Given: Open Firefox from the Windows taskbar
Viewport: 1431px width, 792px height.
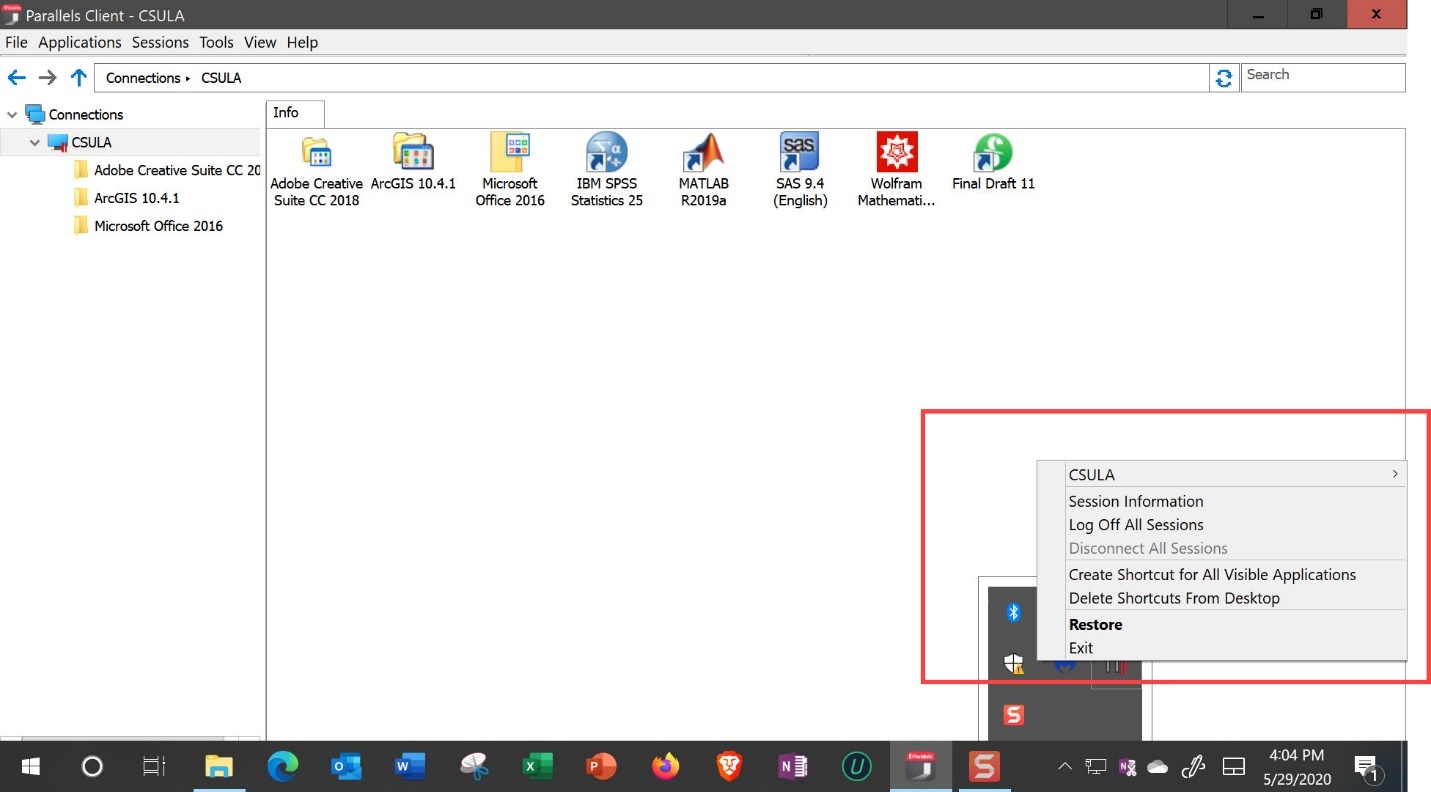Looking at the screenshot, I should pos(664,767).
